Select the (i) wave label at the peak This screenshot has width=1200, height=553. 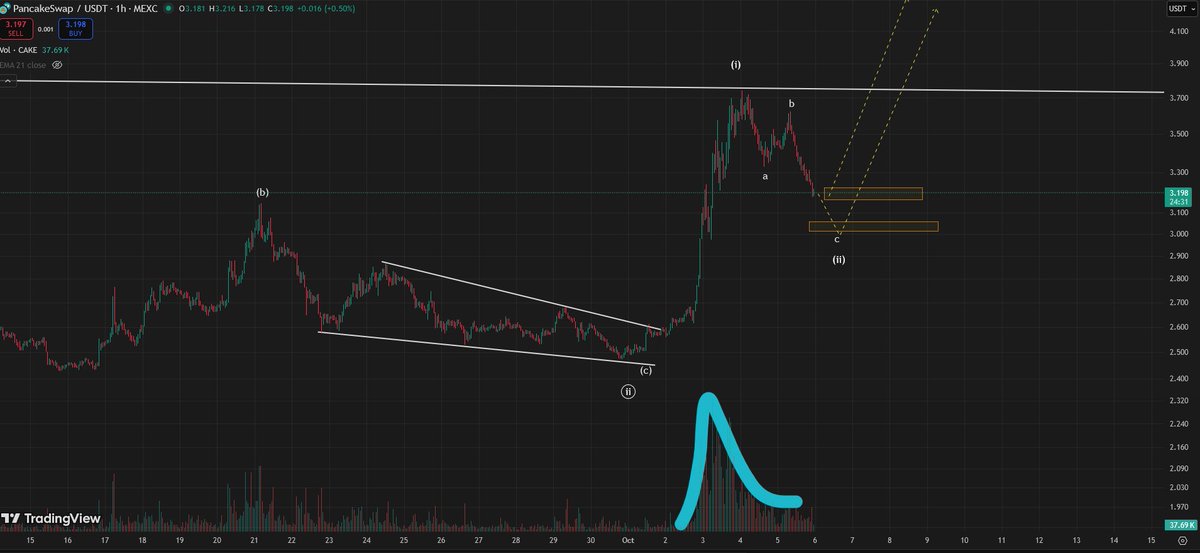735,64
